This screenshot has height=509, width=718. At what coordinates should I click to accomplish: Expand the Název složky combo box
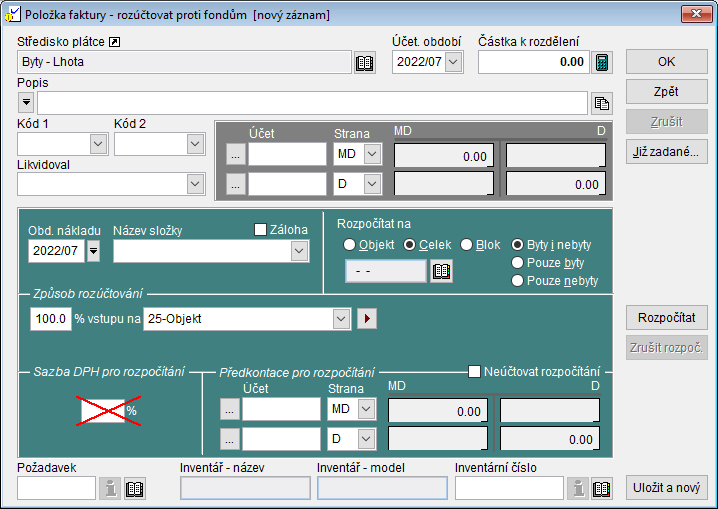pyautogui.click(x=298, y=251)
